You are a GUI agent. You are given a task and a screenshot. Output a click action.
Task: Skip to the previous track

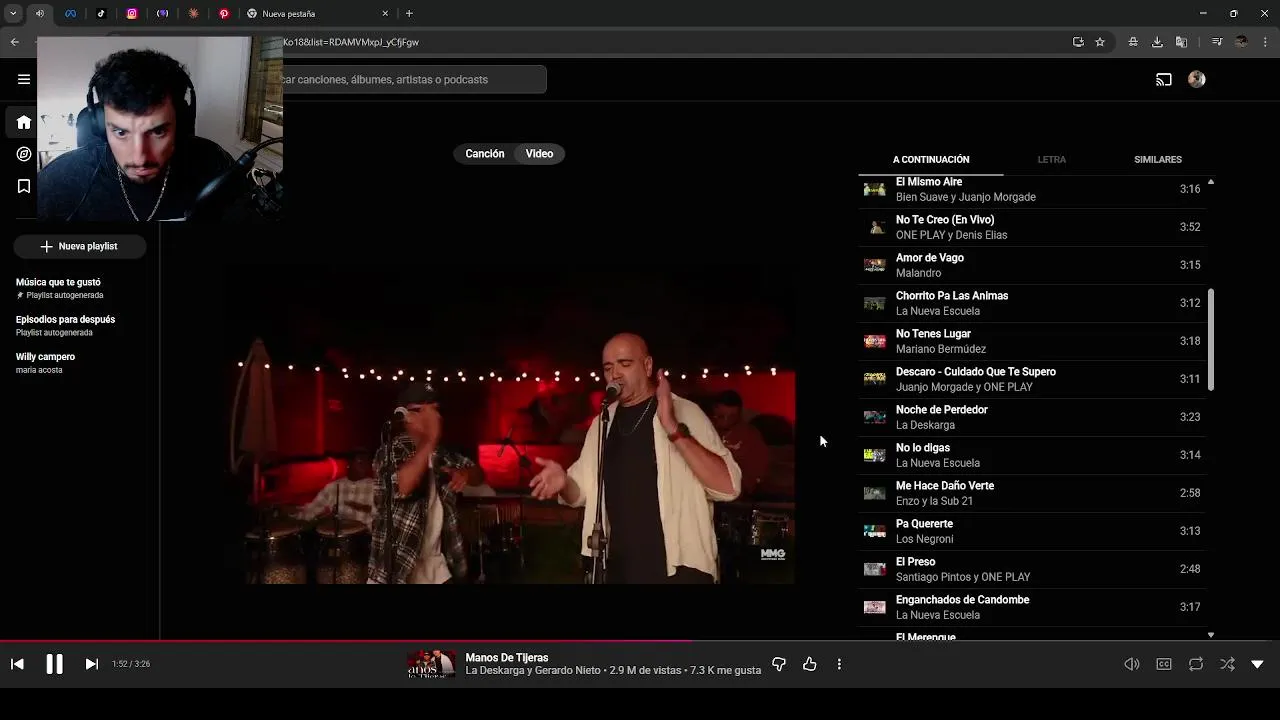point(17,664)
